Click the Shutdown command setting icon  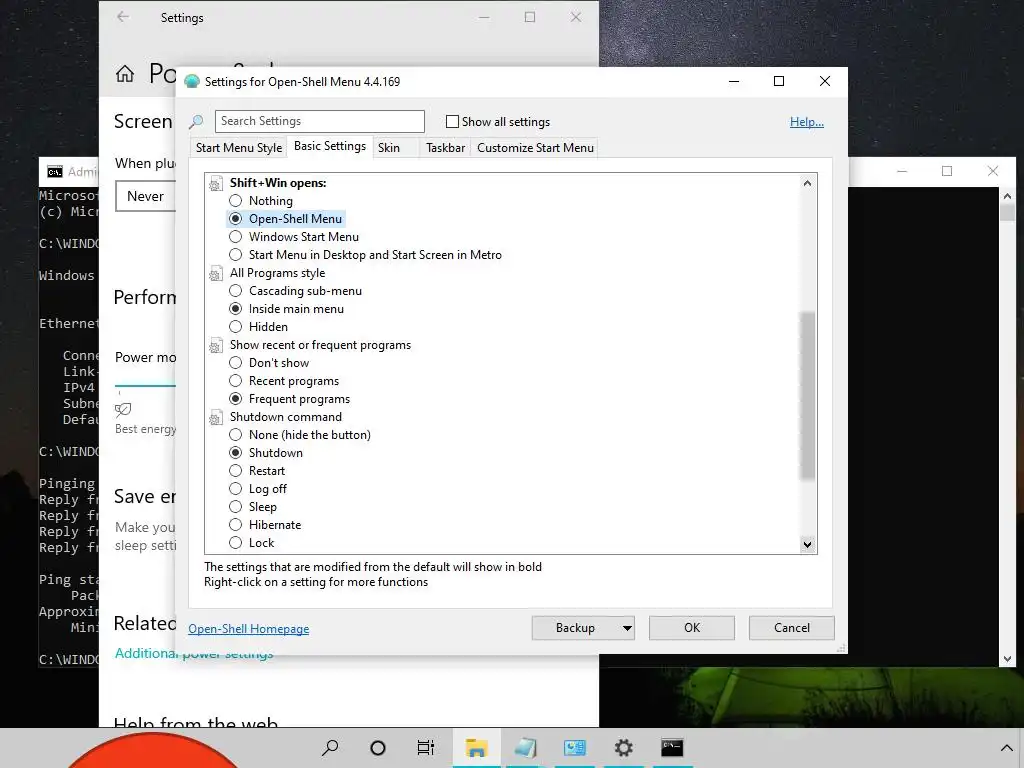pyautogui.click(x=216, y=417)
